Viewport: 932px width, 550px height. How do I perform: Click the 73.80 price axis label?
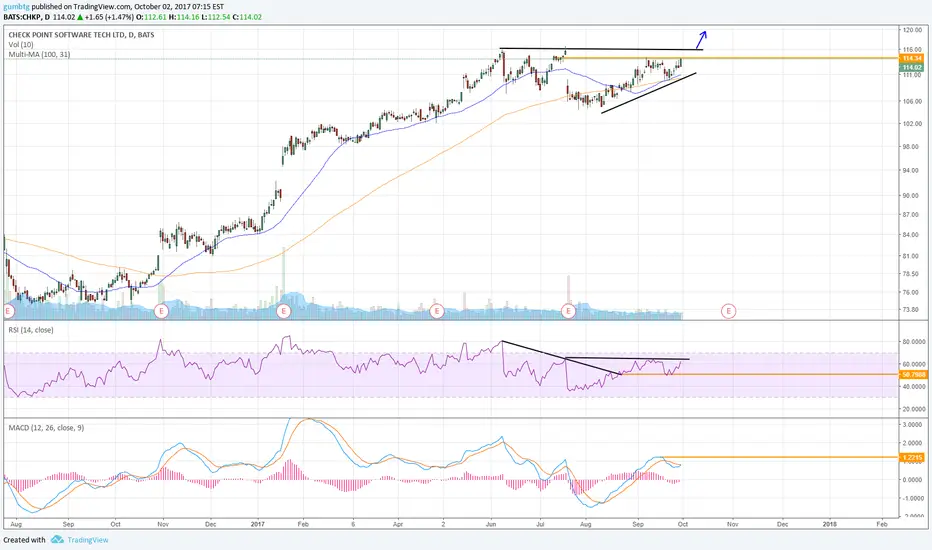point(912,309)
